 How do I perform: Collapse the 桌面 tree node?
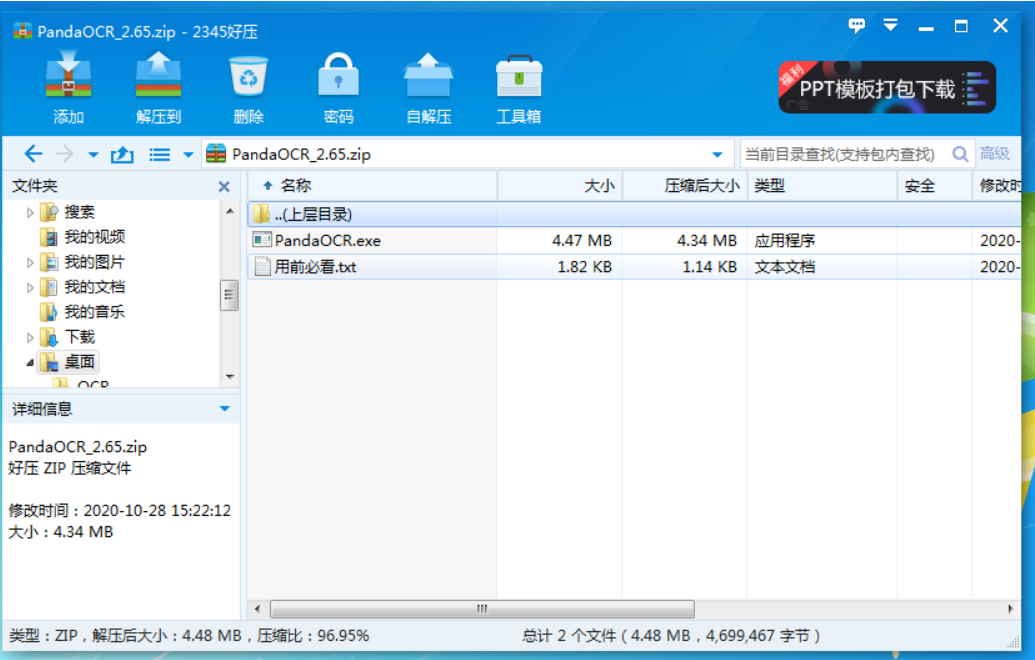click(30, 362)
